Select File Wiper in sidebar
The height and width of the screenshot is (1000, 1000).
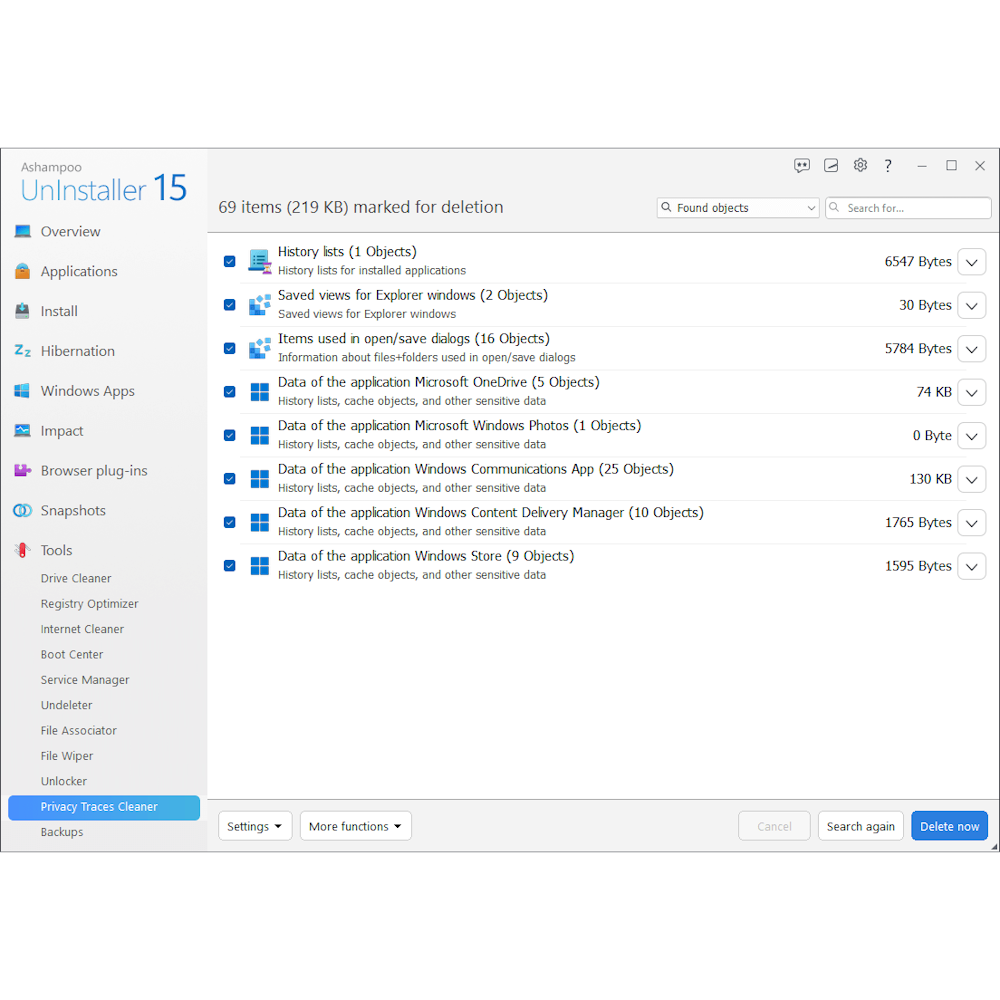pos(66,756)
